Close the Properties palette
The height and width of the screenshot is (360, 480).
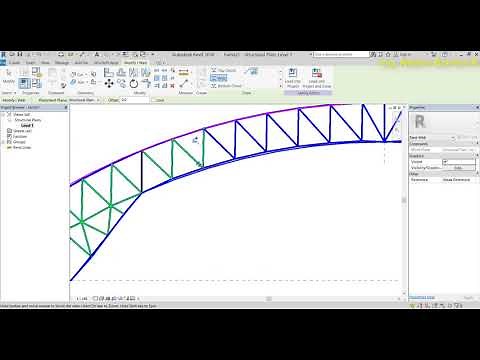[477, 107]
